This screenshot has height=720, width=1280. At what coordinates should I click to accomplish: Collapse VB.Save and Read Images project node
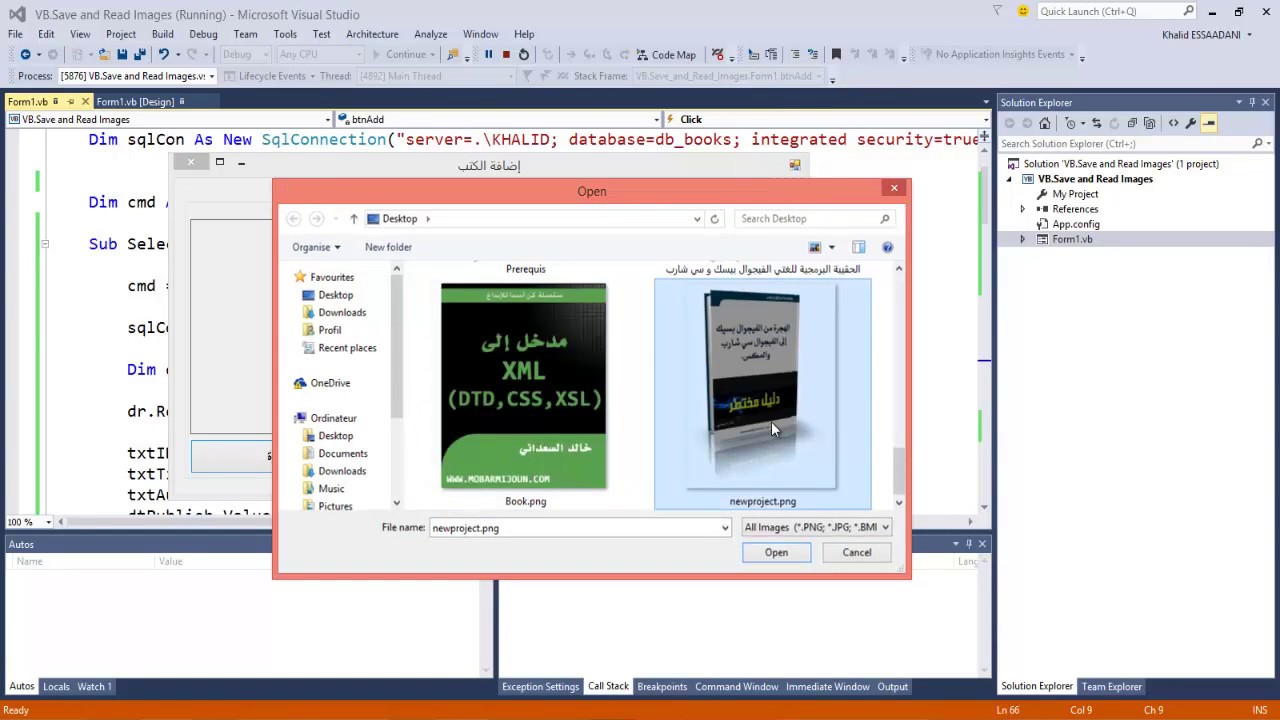pos(1009,179)
